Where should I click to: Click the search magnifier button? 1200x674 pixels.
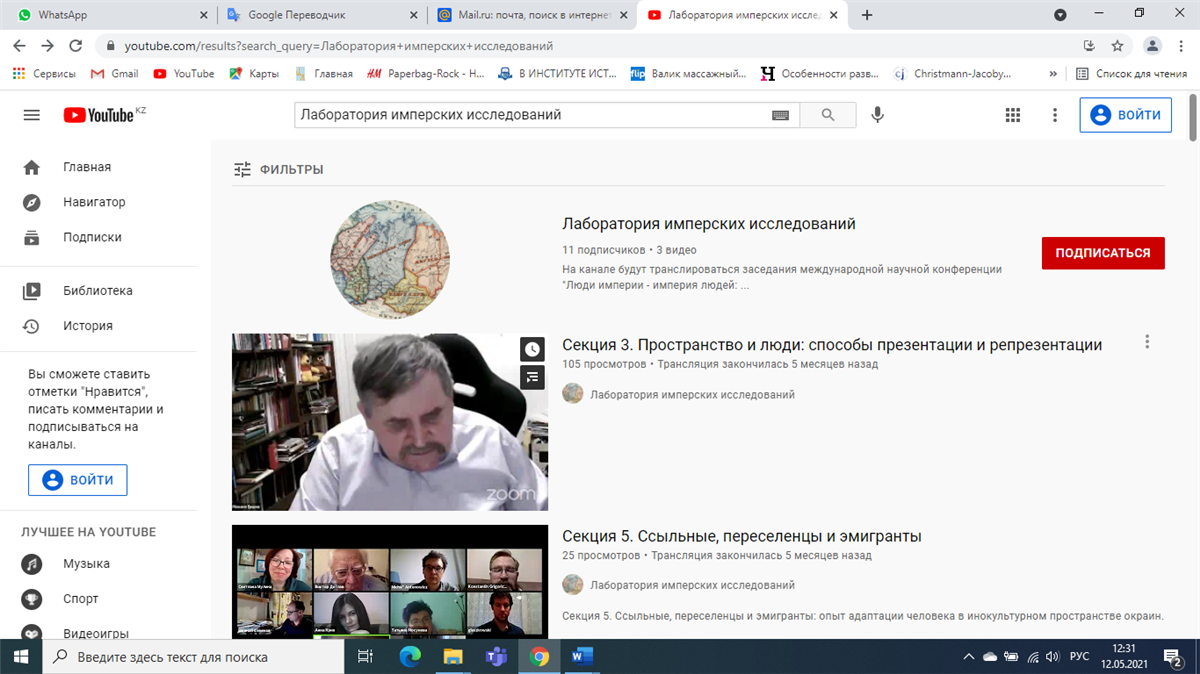(827, 115)
